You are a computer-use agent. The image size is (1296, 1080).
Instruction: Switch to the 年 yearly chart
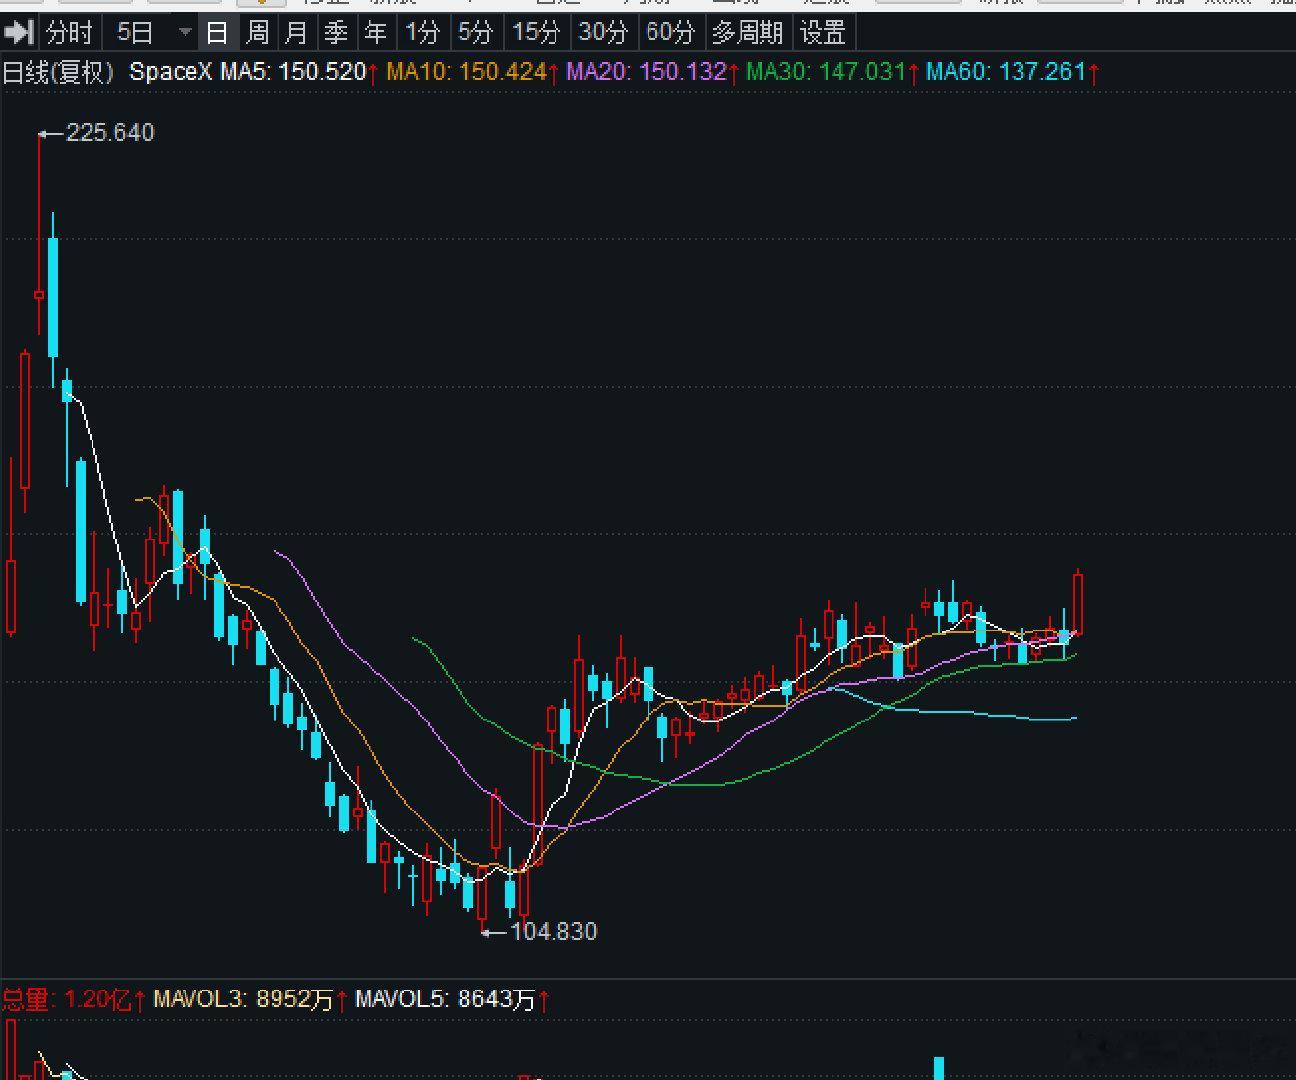coord(375,33)
